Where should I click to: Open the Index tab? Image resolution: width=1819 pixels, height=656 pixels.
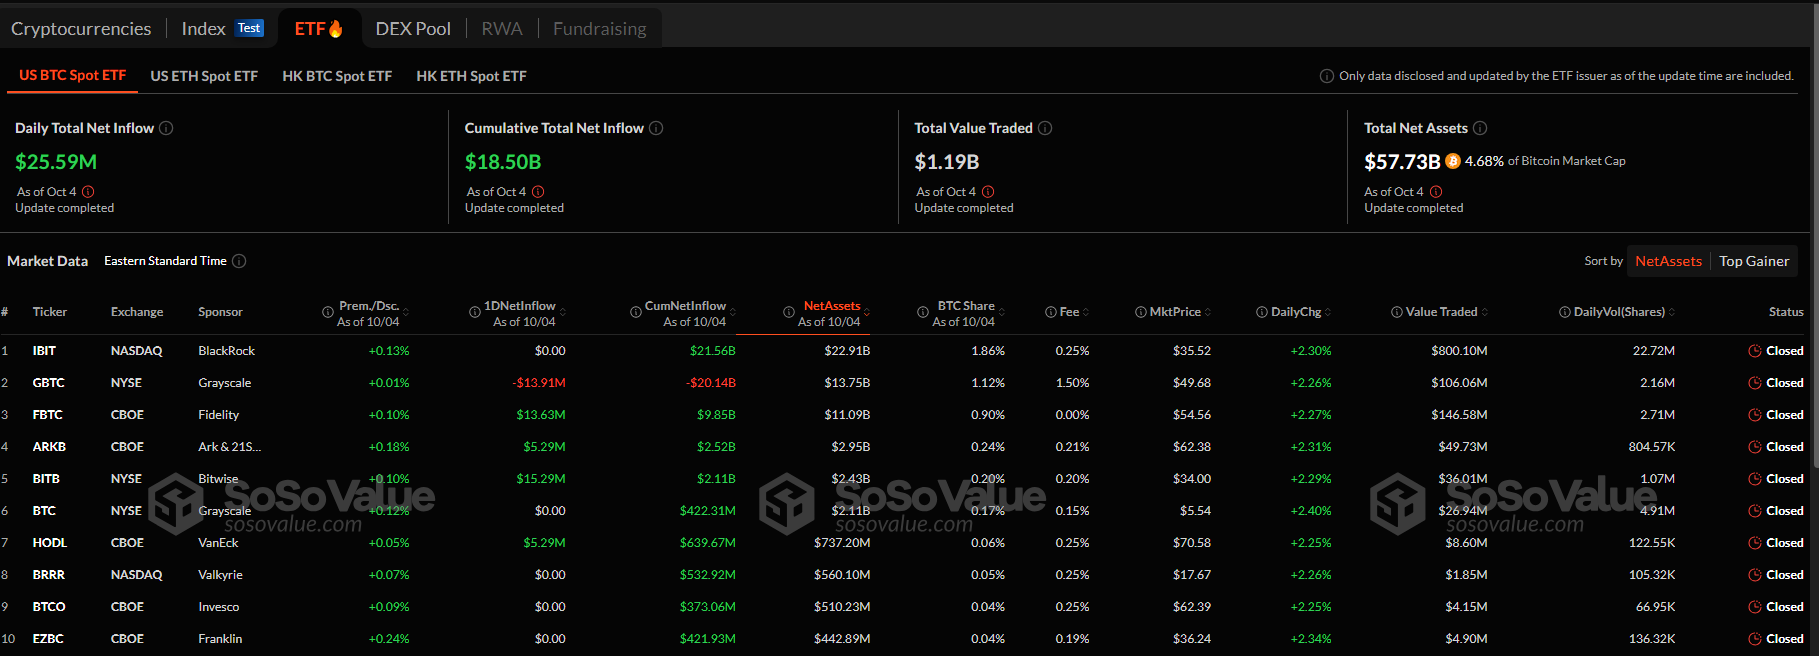(x=203, y=29)
